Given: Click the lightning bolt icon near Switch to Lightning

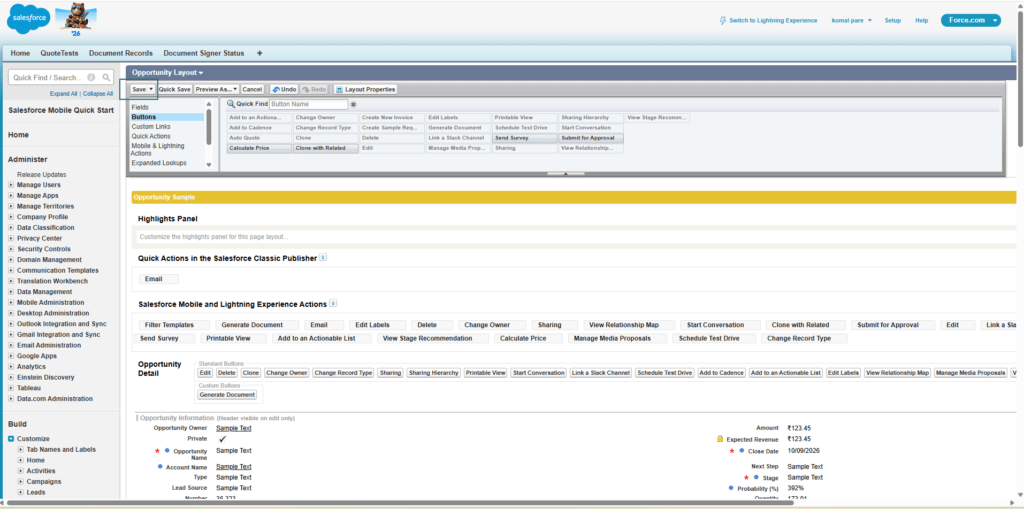Looking at the screenshot, I should [722, 20].
